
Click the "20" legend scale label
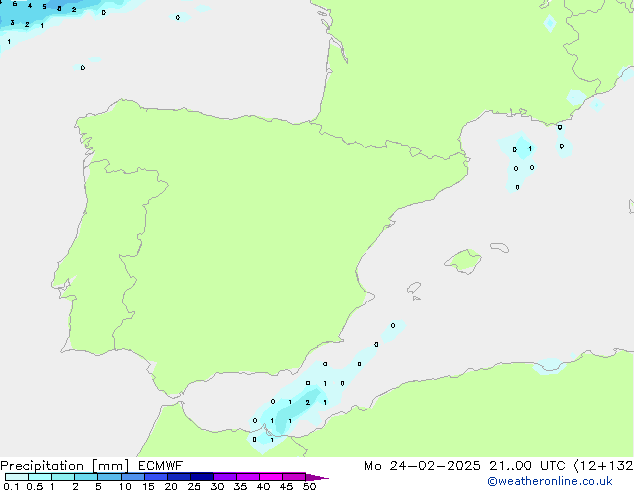pos(171,486)
